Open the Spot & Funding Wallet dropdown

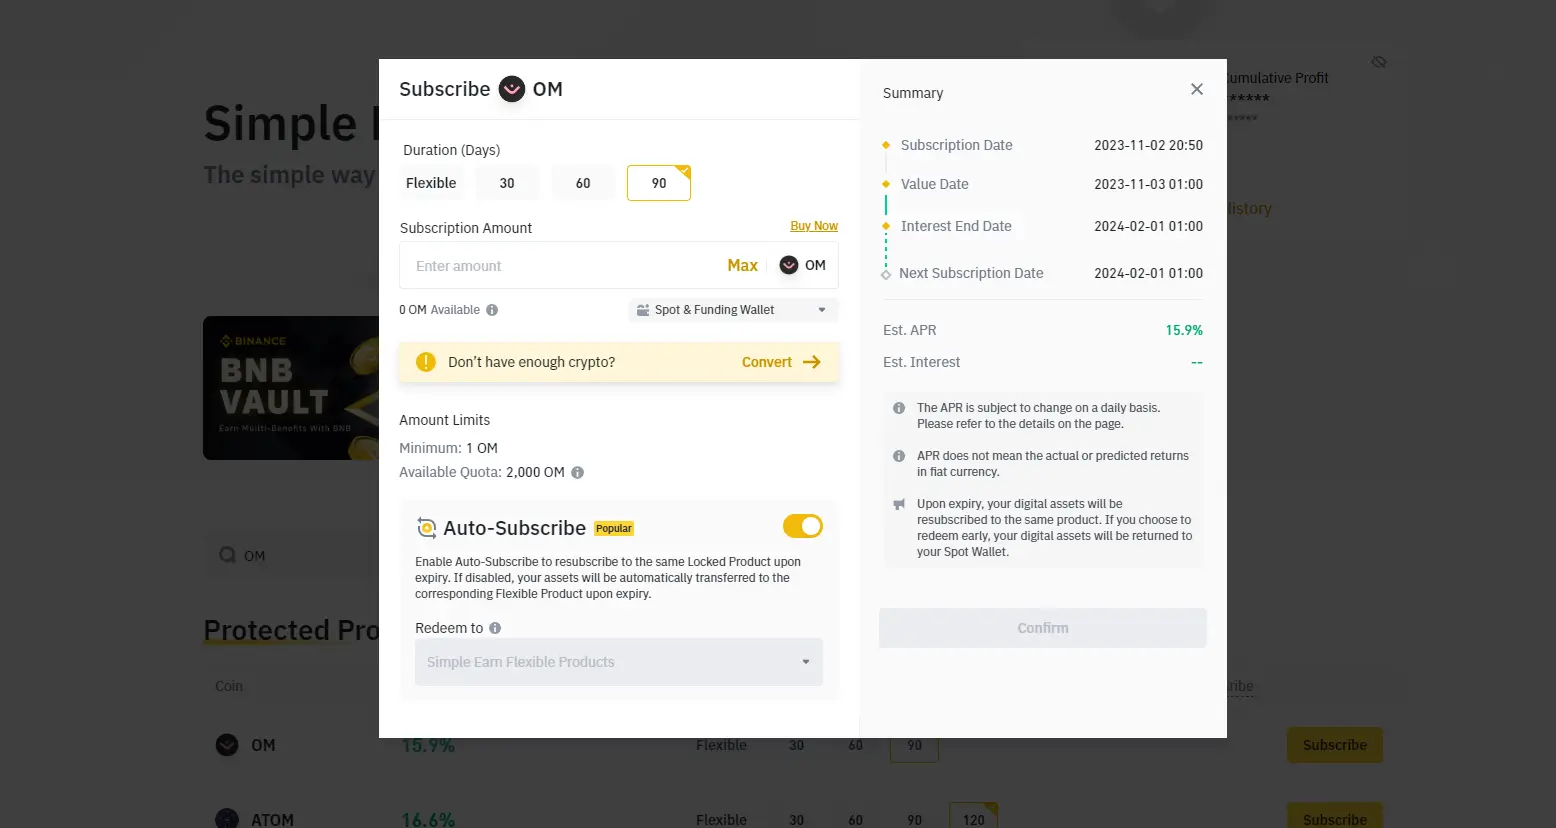[733, 310]
